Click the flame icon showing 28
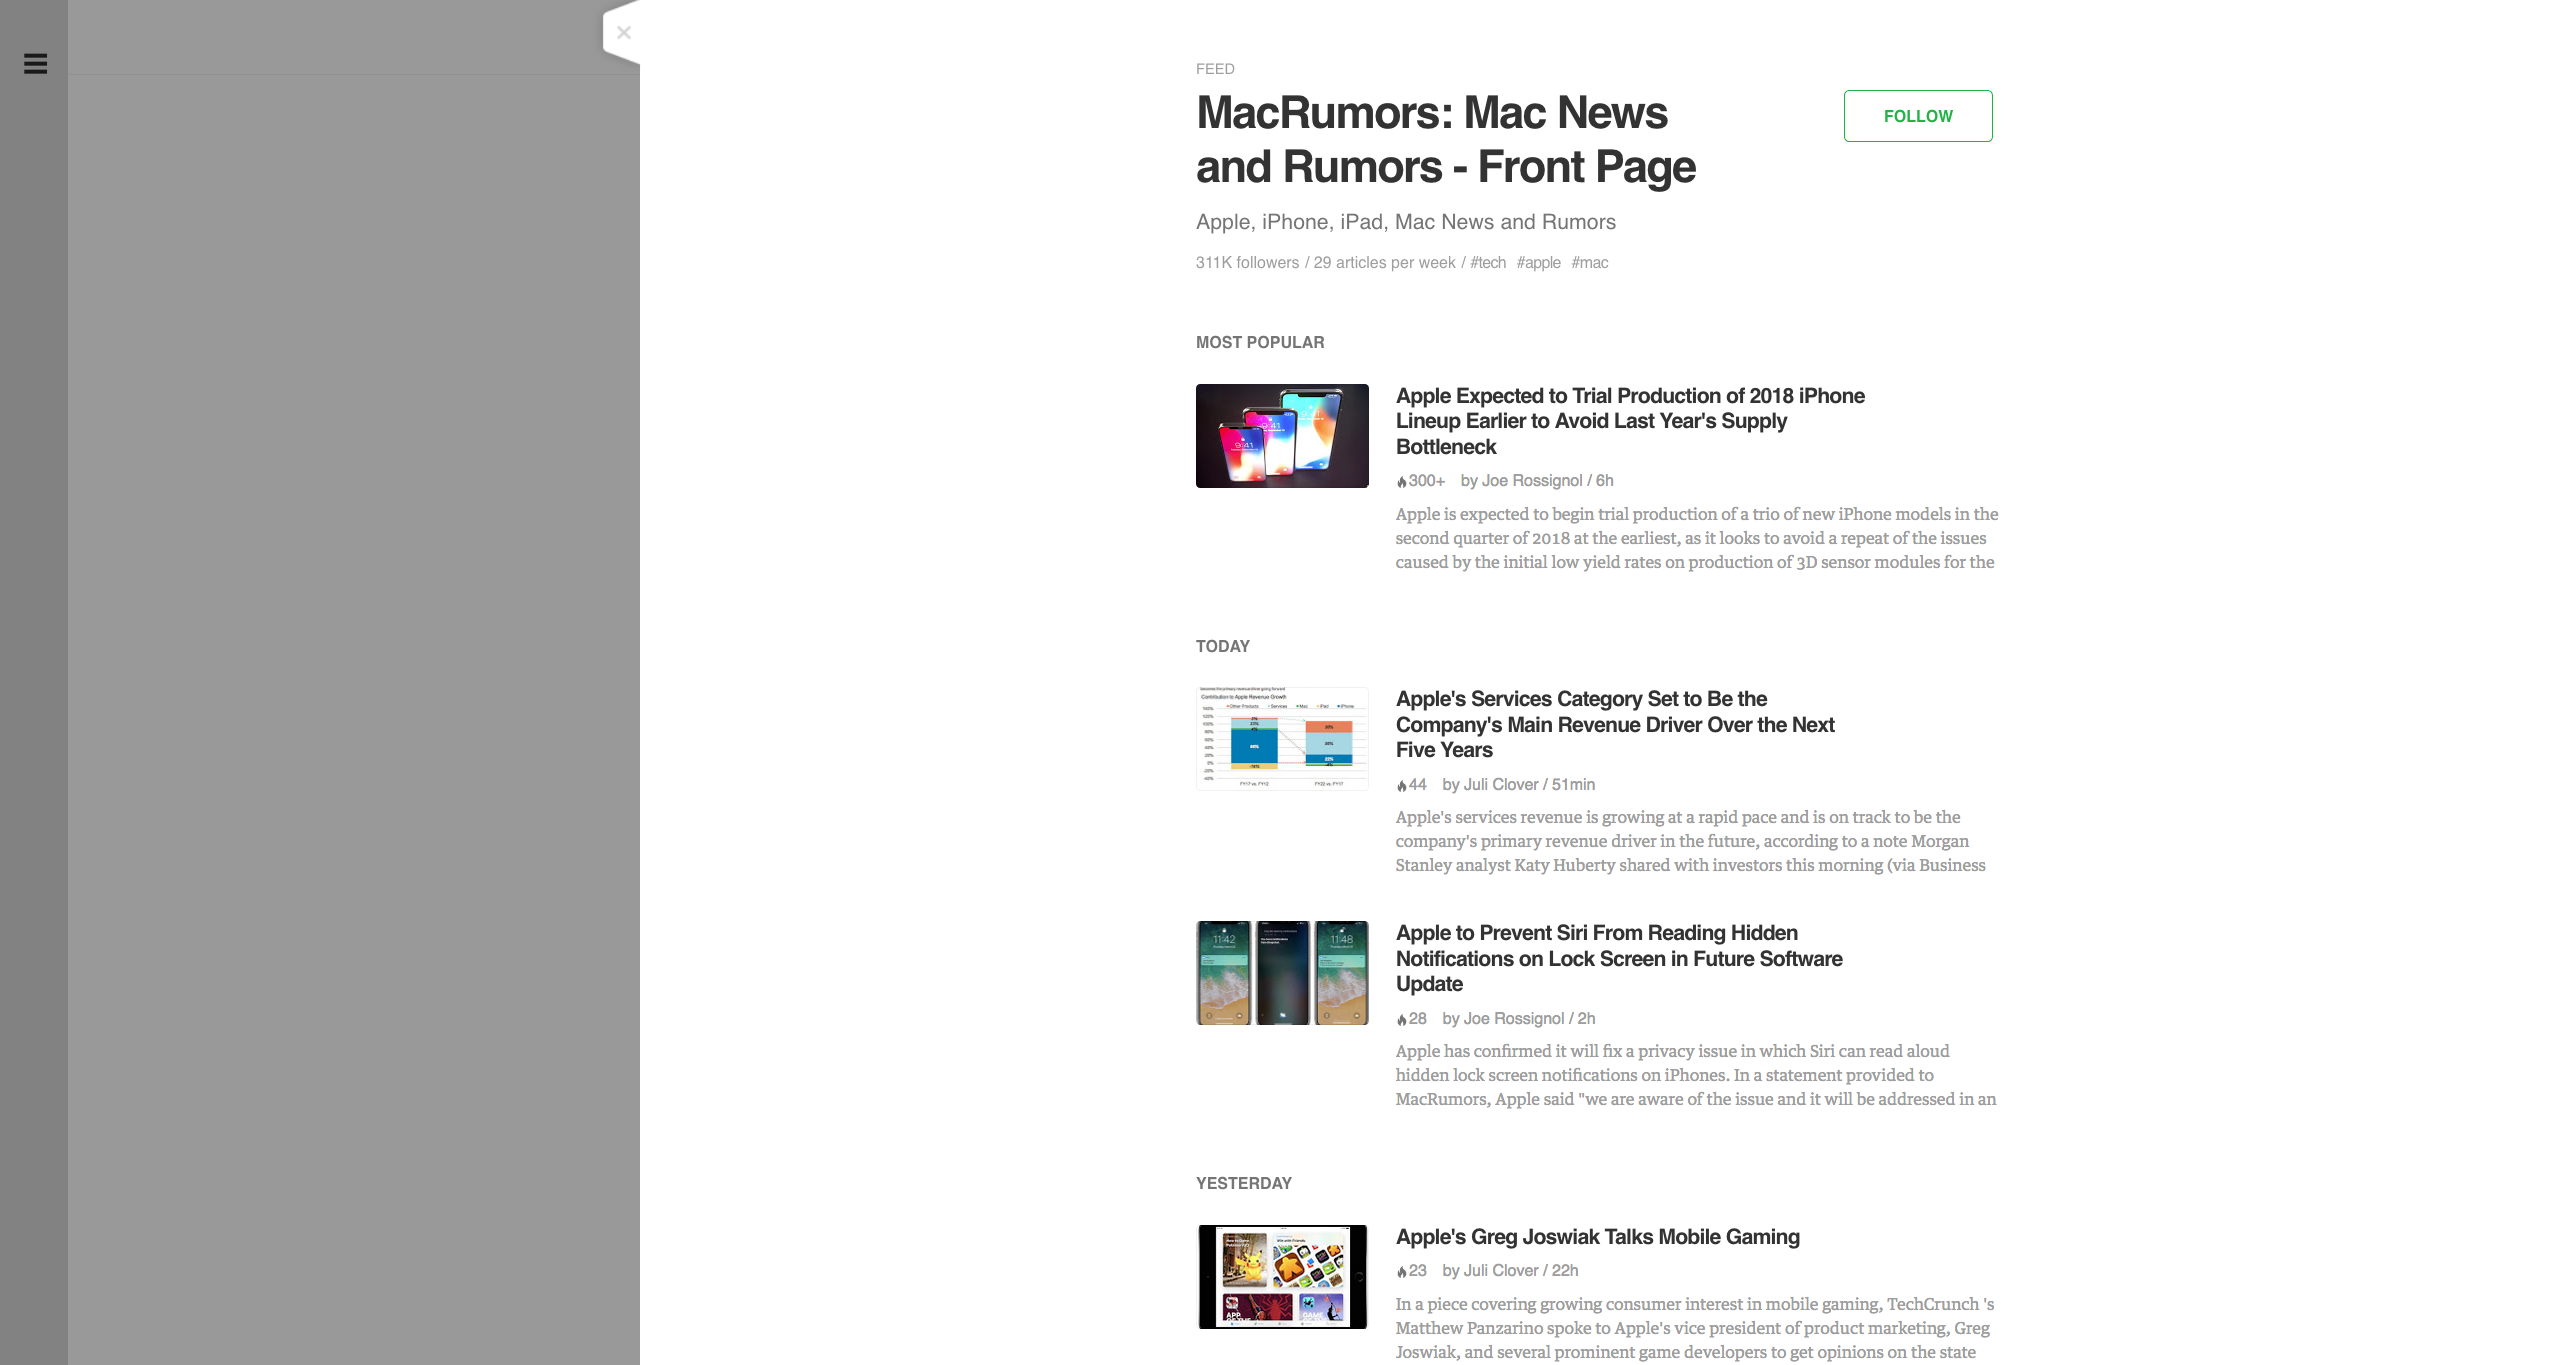Screen dimensions: 2560x1365 pos(1402,1020)
